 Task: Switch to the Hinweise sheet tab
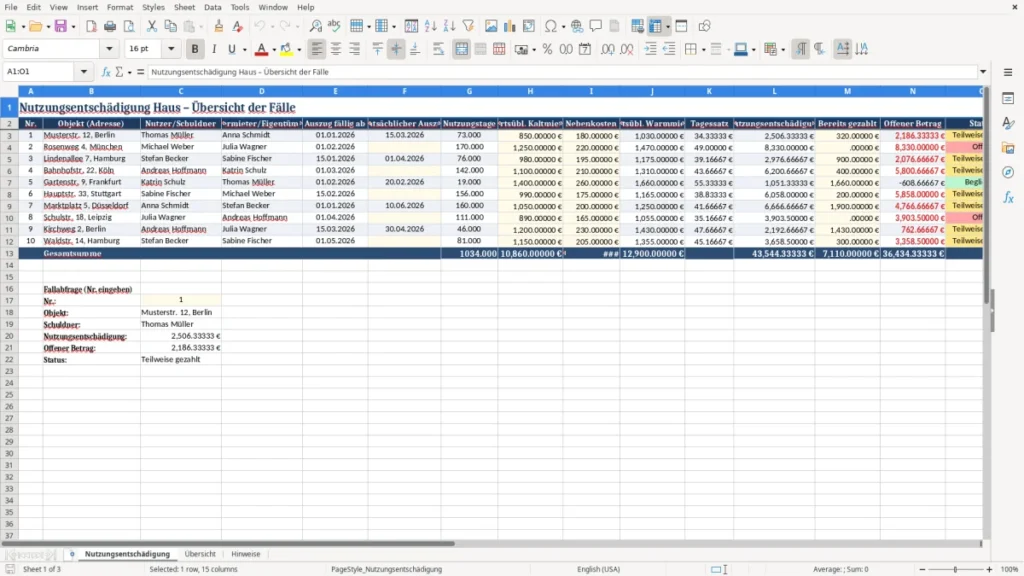[x=246, y=554]
